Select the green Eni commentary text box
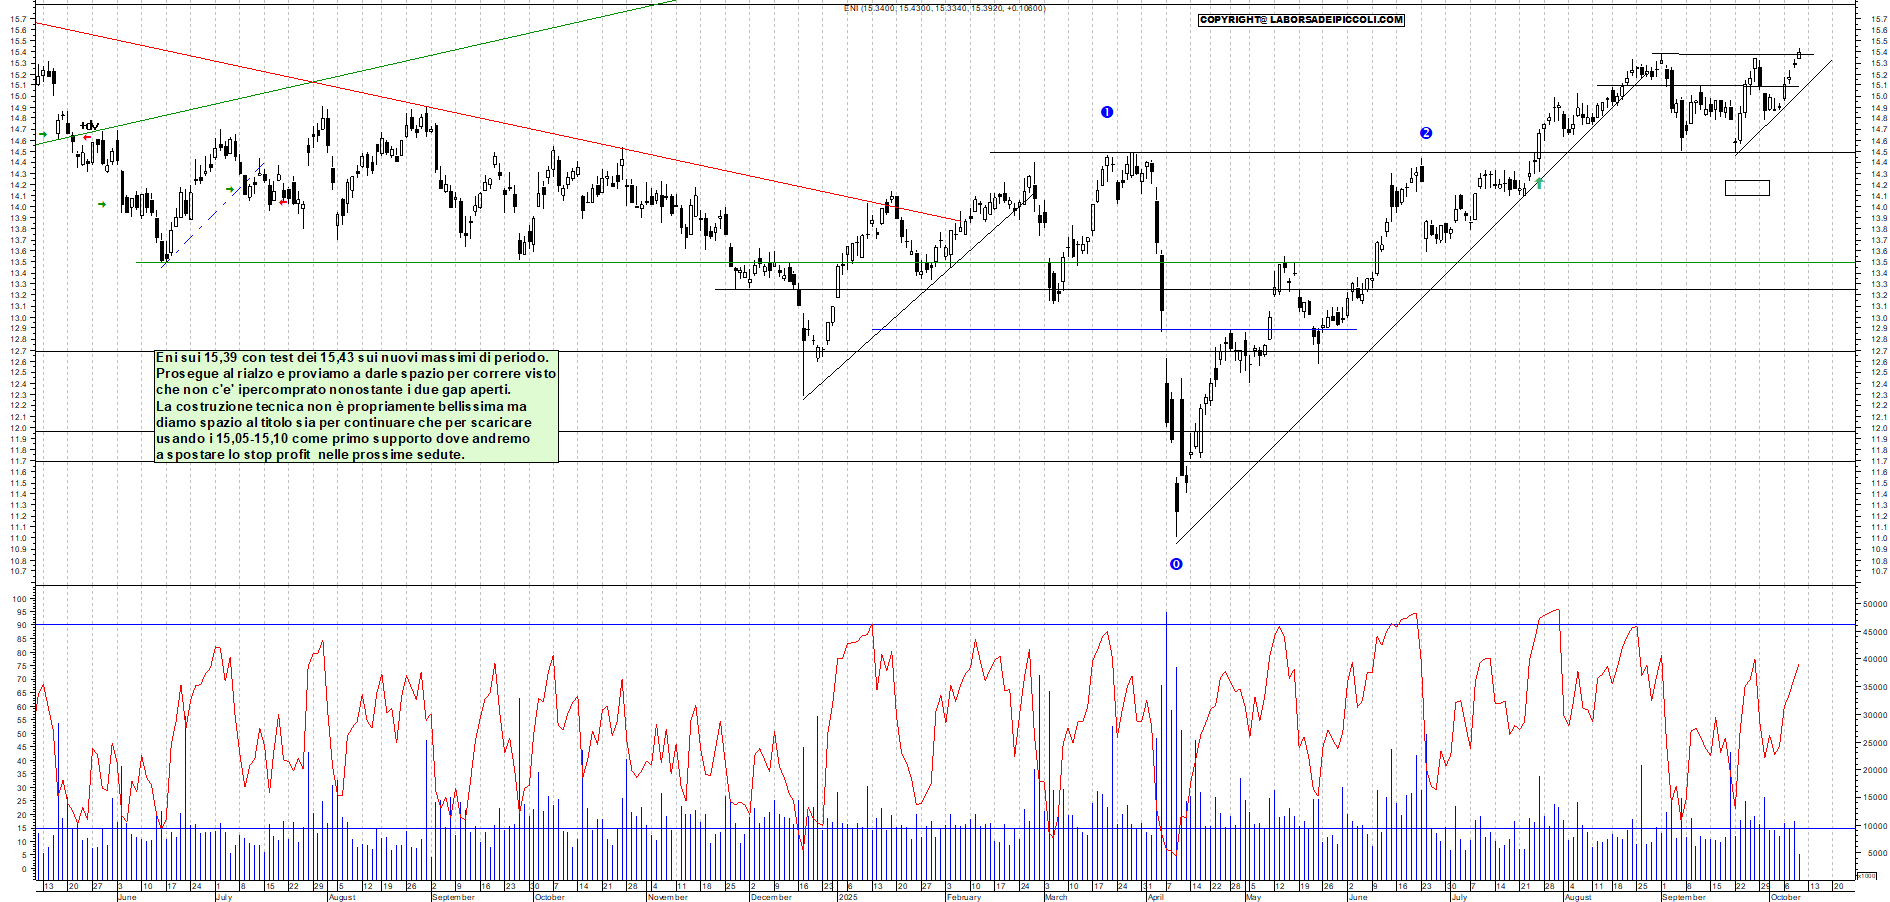The image size is (1890, 902). 355,406
